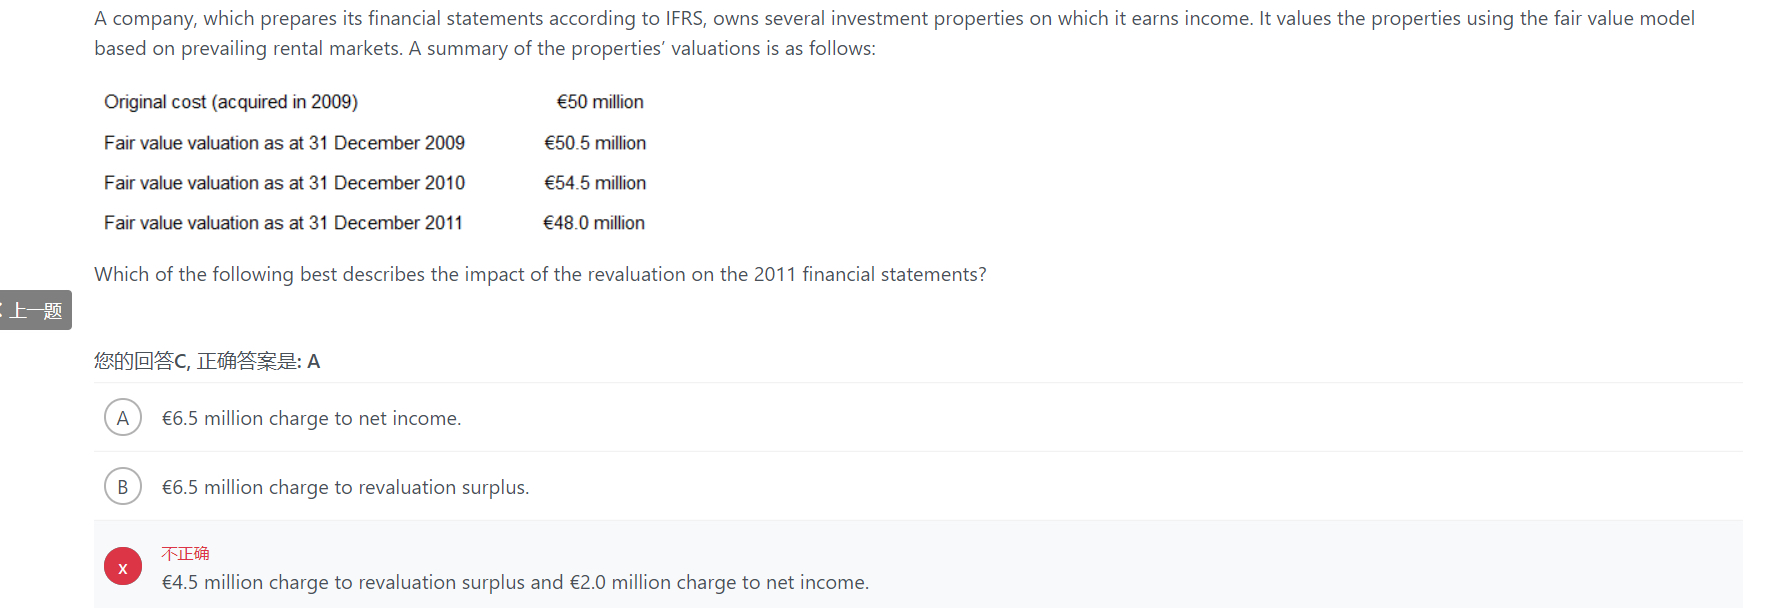The height and width of the screenshot is (608, 1766).
Task: Click the red X wrong-answer icon
Action: 123,567
